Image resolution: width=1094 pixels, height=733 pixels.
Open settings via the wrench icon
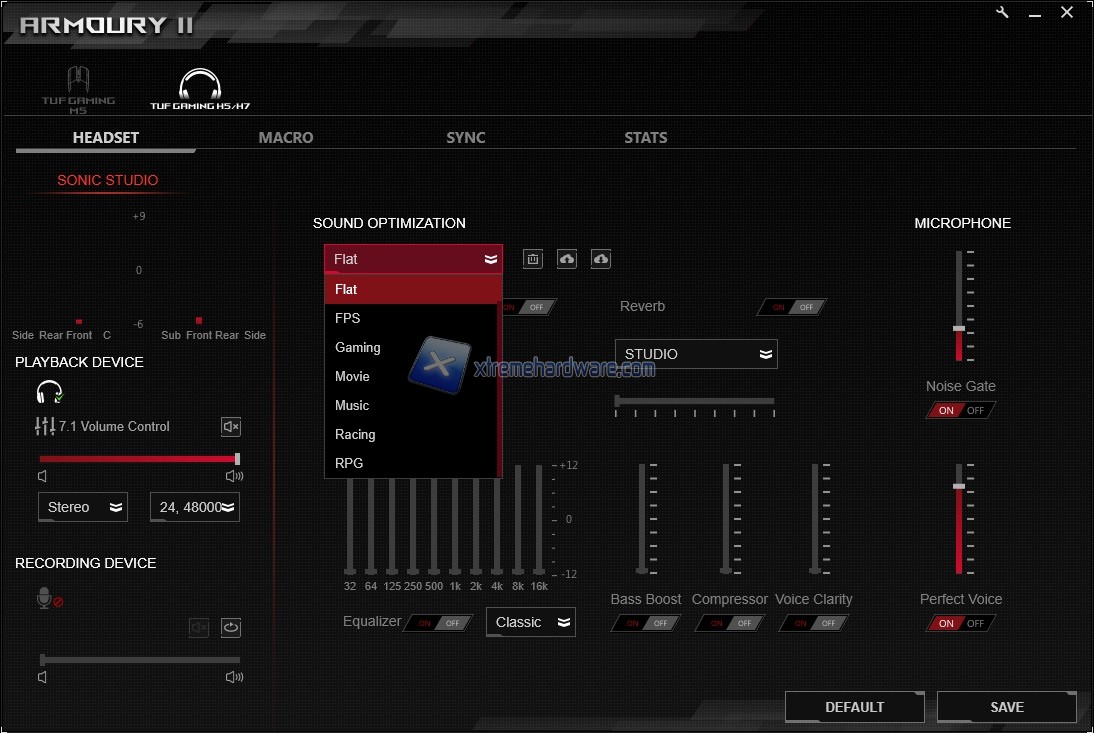1003,12
